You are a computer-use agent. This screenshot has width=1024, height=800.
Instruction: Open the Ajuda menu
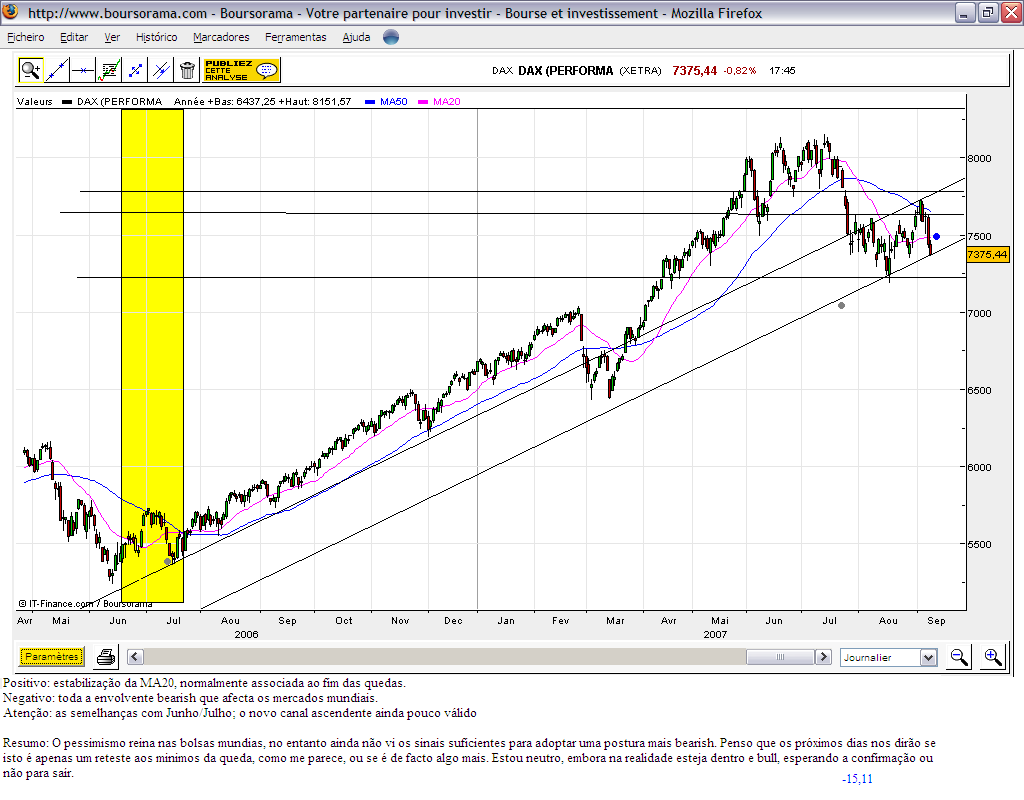[x=356, y=37]
